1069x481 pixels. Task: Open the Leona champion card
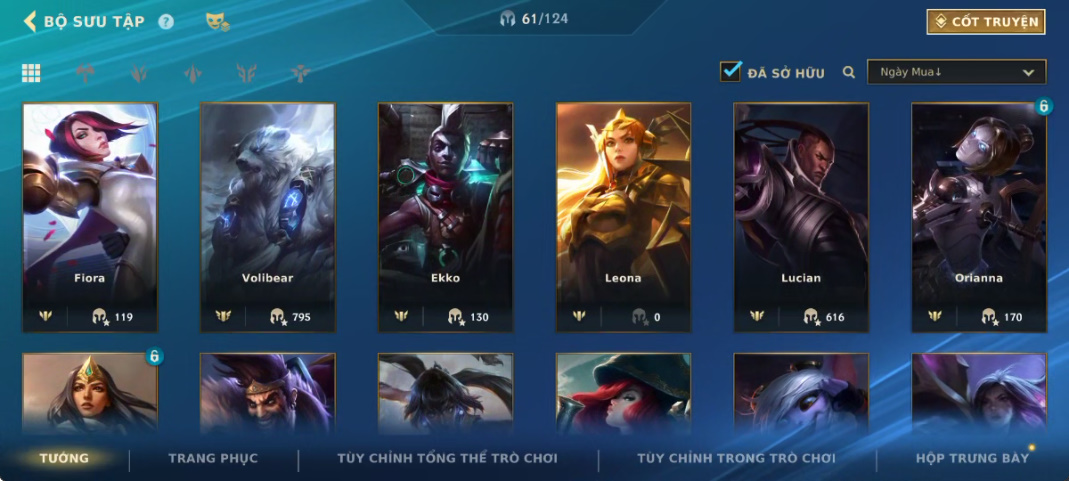tap(623, 217)
